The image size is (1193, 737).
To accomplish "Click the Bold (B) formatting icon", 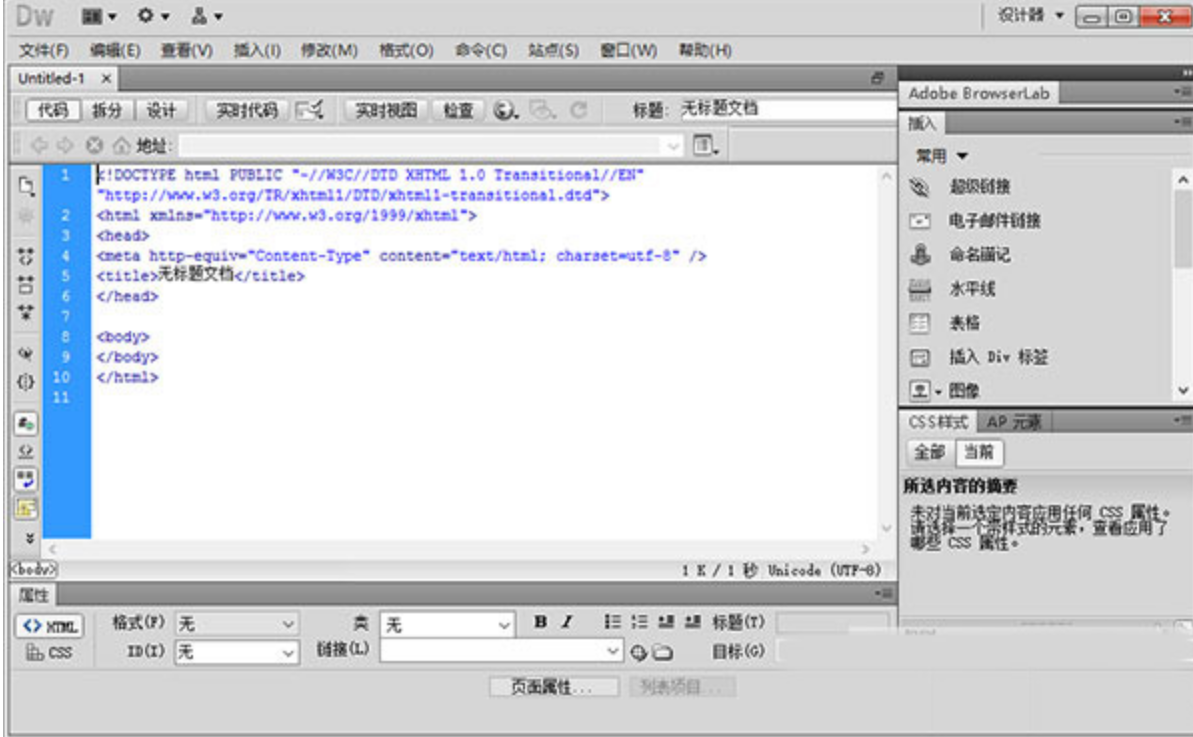I will (x=540, y=622).
